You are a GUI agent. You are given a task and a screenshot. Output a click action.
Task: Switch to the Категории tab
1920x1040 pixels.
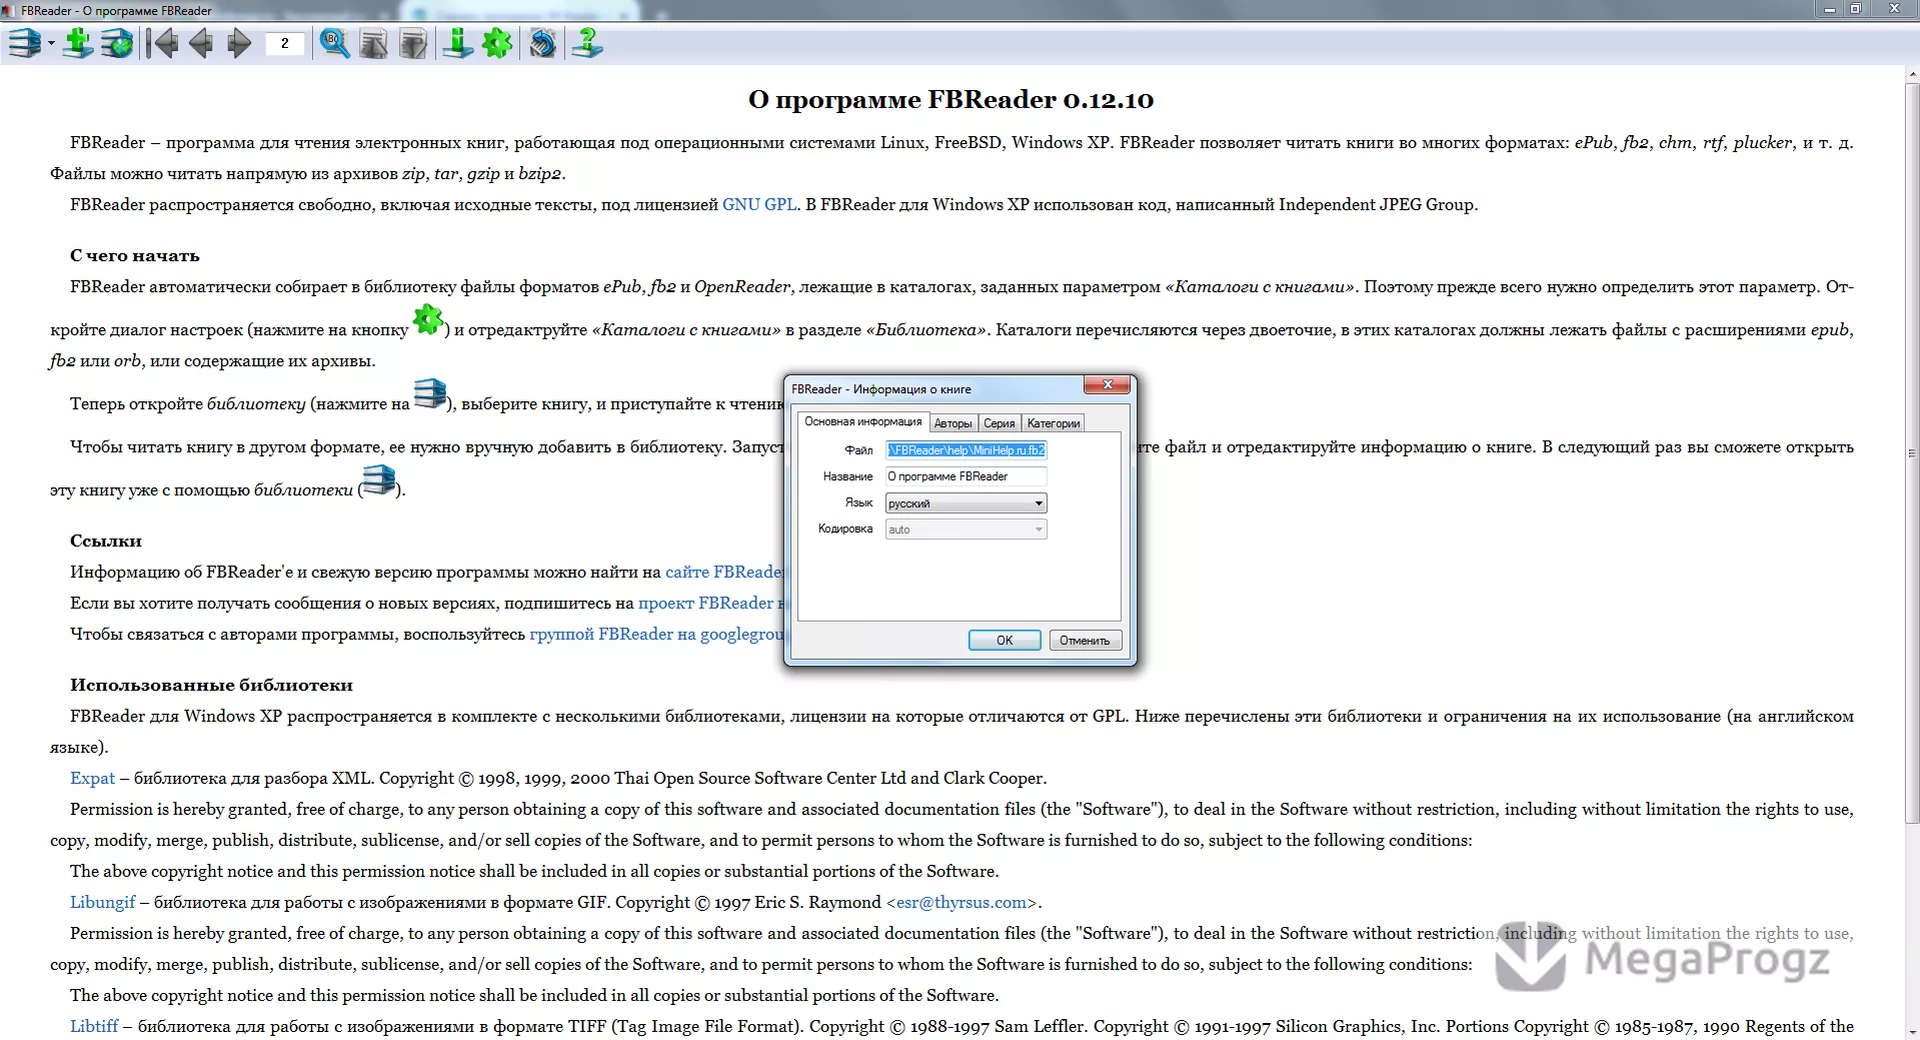[1053, 424]
